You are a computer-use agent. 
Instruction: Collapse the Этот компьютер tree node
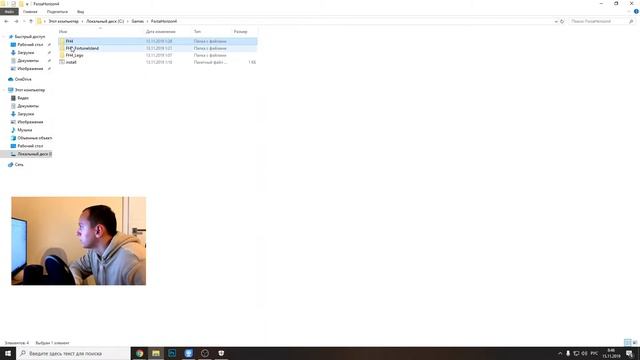pos(4,90)
